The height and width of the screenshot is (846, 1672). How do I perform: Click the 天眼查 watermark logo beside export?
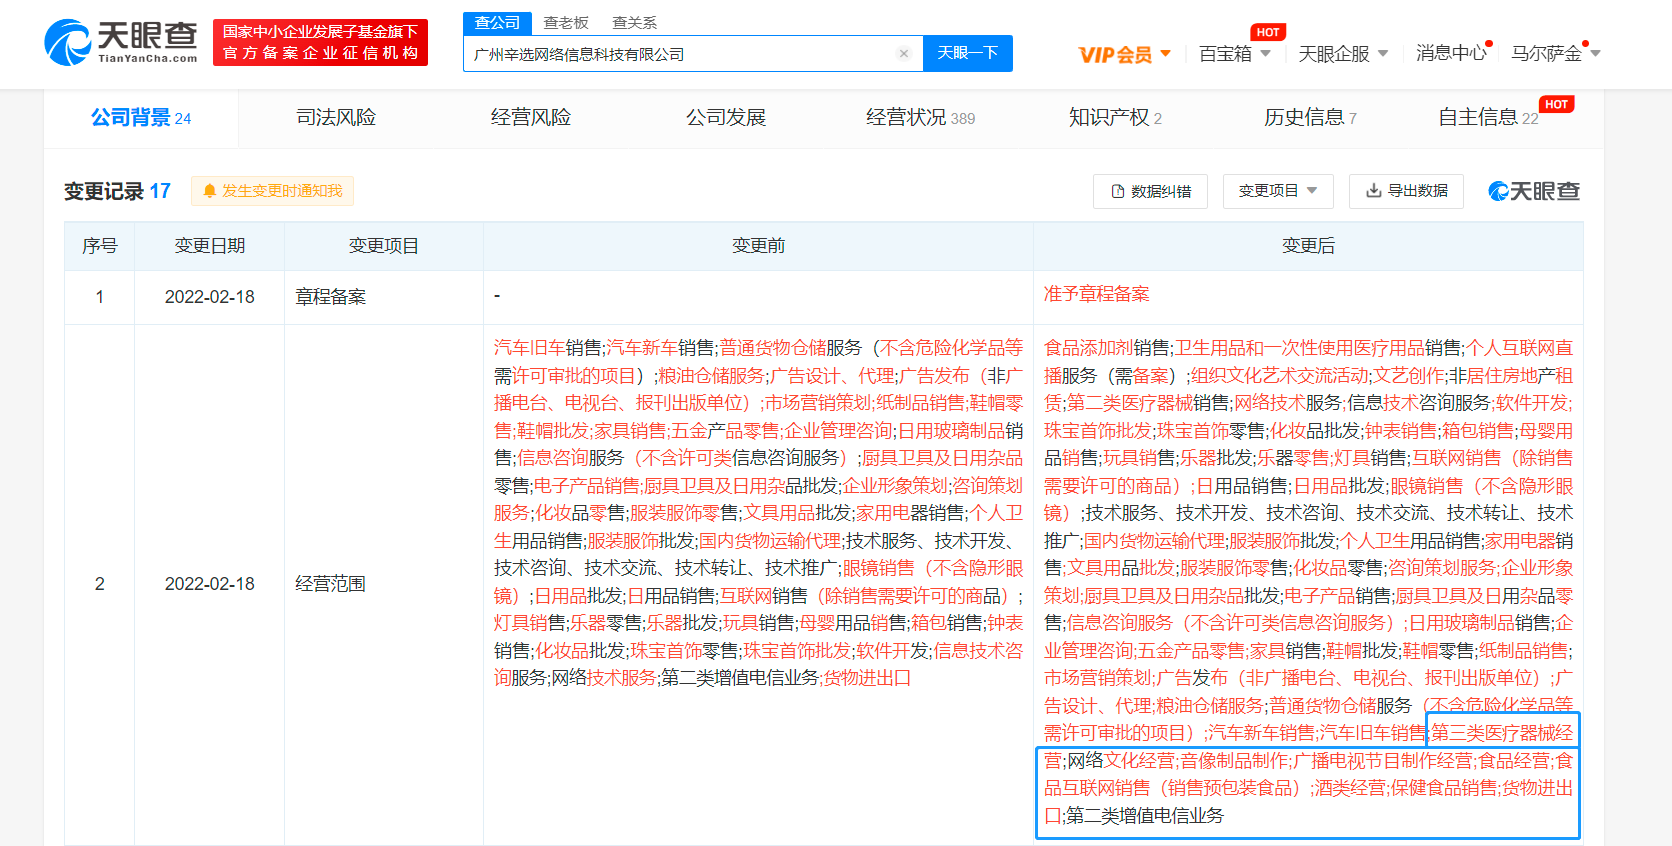coord(1533,191)
